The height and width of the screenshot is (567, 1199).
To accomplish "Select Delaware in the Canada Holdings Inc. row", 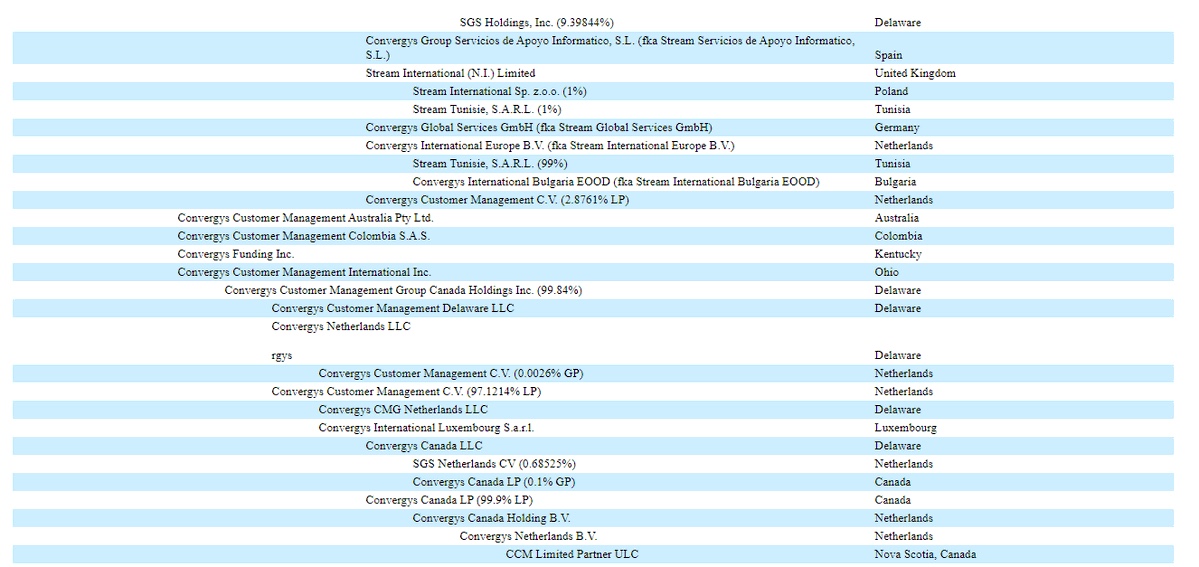I will pyautogui.click(x=898, y=291).
